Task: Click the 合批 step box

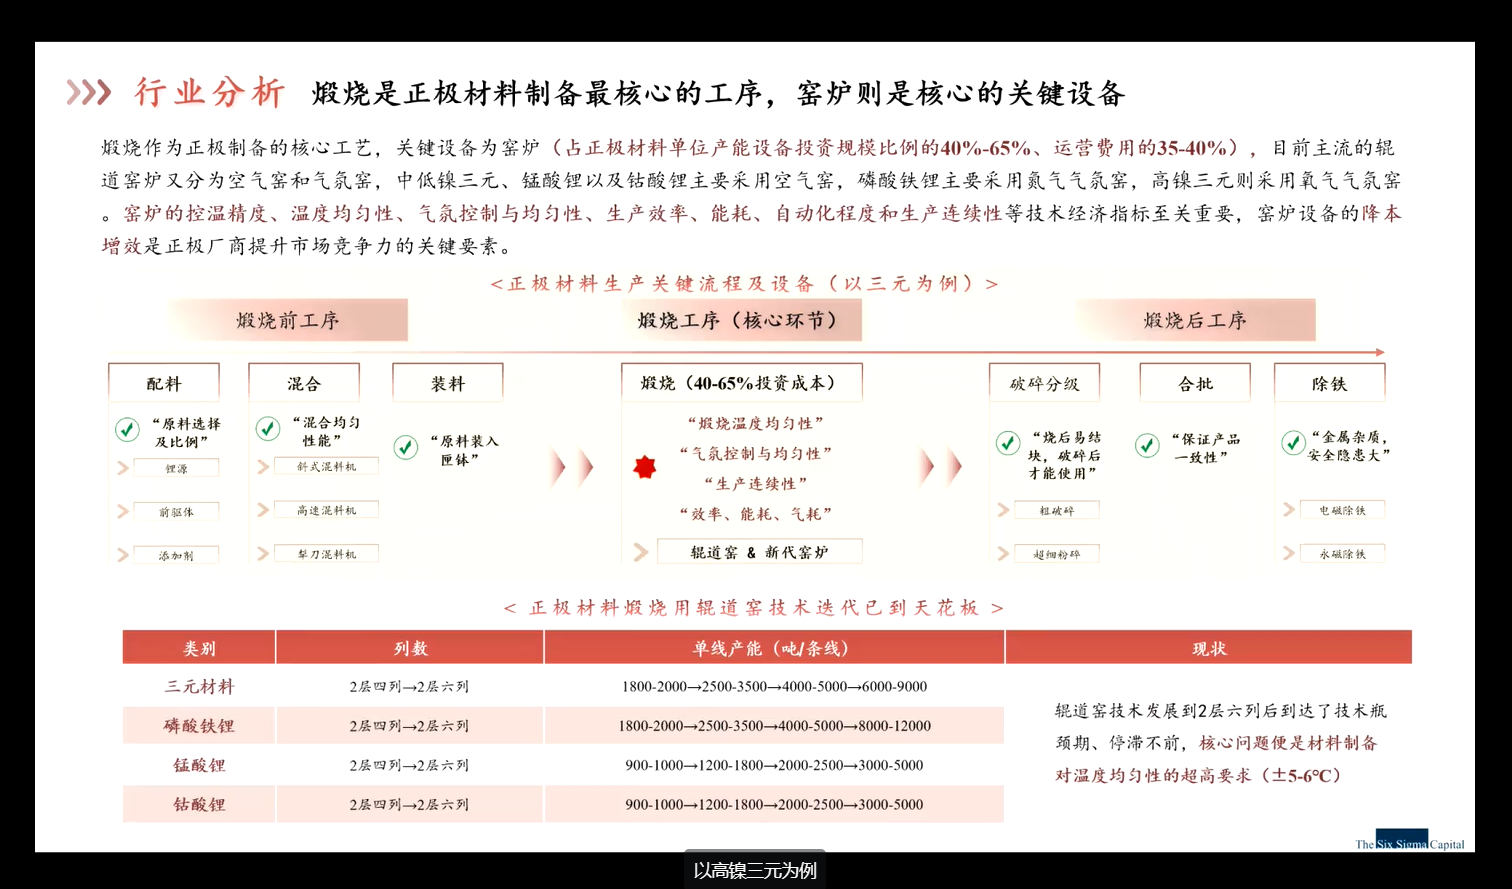Action: tap(1195, 383)
